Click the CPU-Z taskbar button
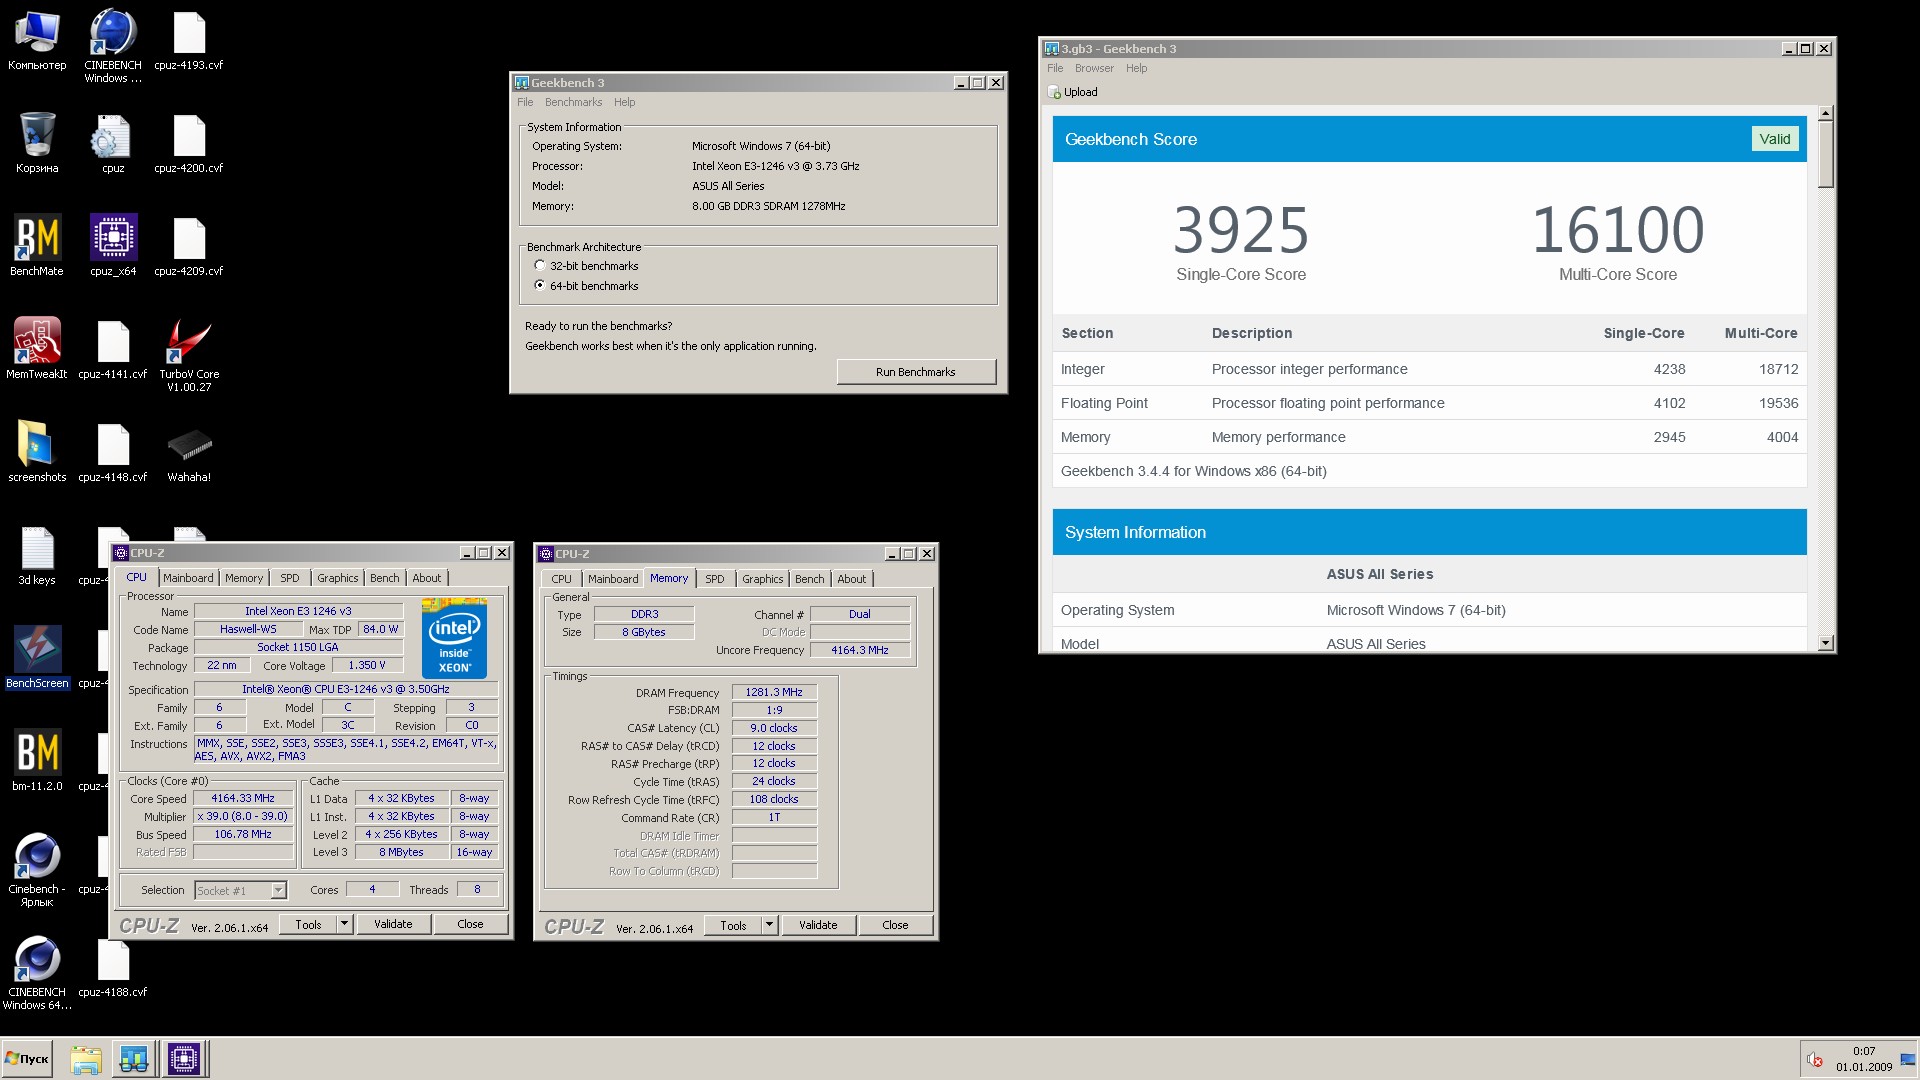The height and width of the screenshot is (1080, 1920). point(184,1059)
